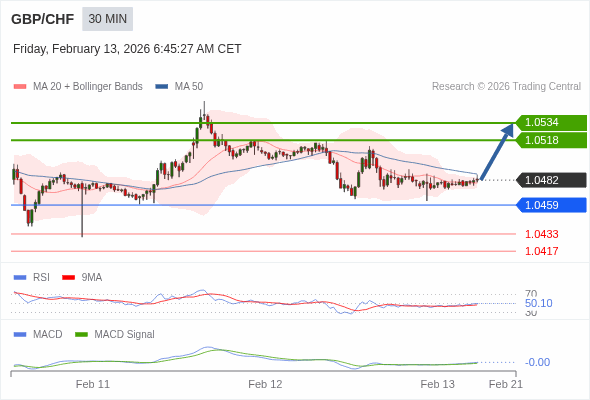The width and height of the screenshot is (590, 400).
Task: Click the Feb 13 axis label
Action: click(437, 384)
